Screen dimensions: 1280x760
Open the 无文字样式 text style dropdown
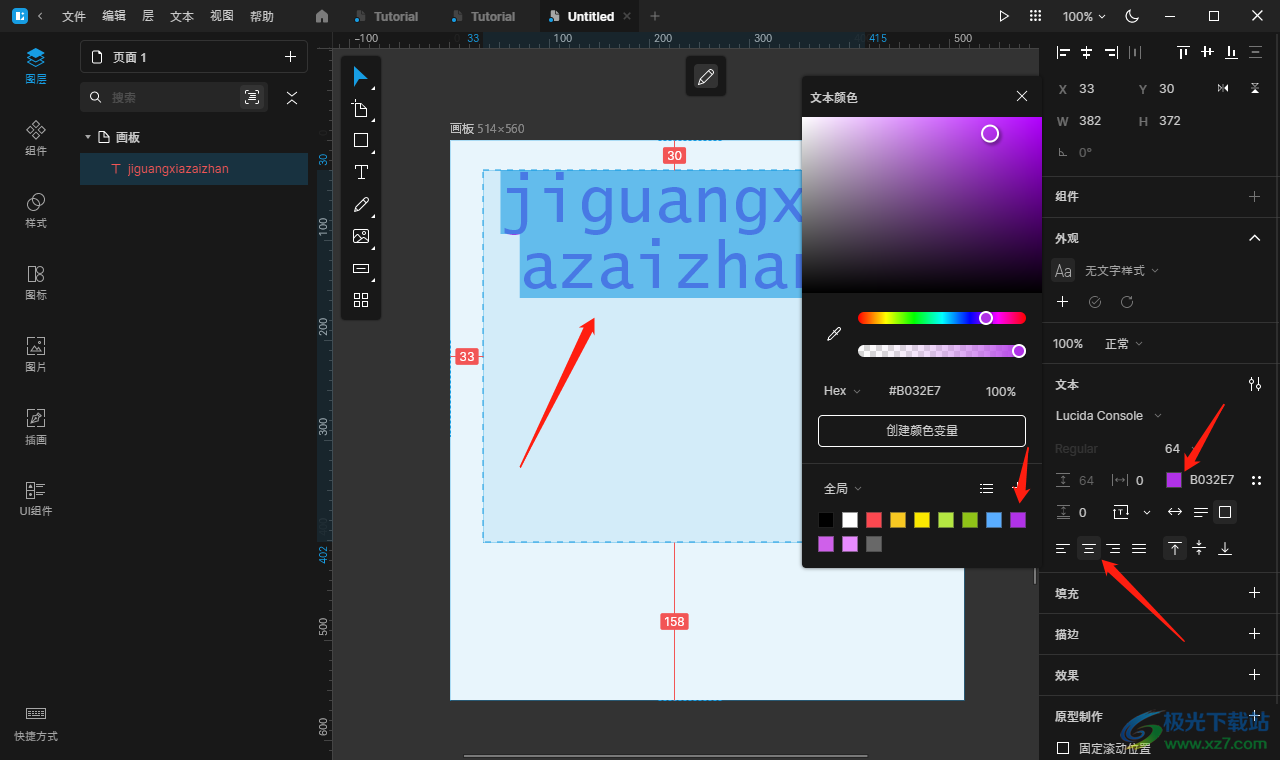click(1122, 270)
